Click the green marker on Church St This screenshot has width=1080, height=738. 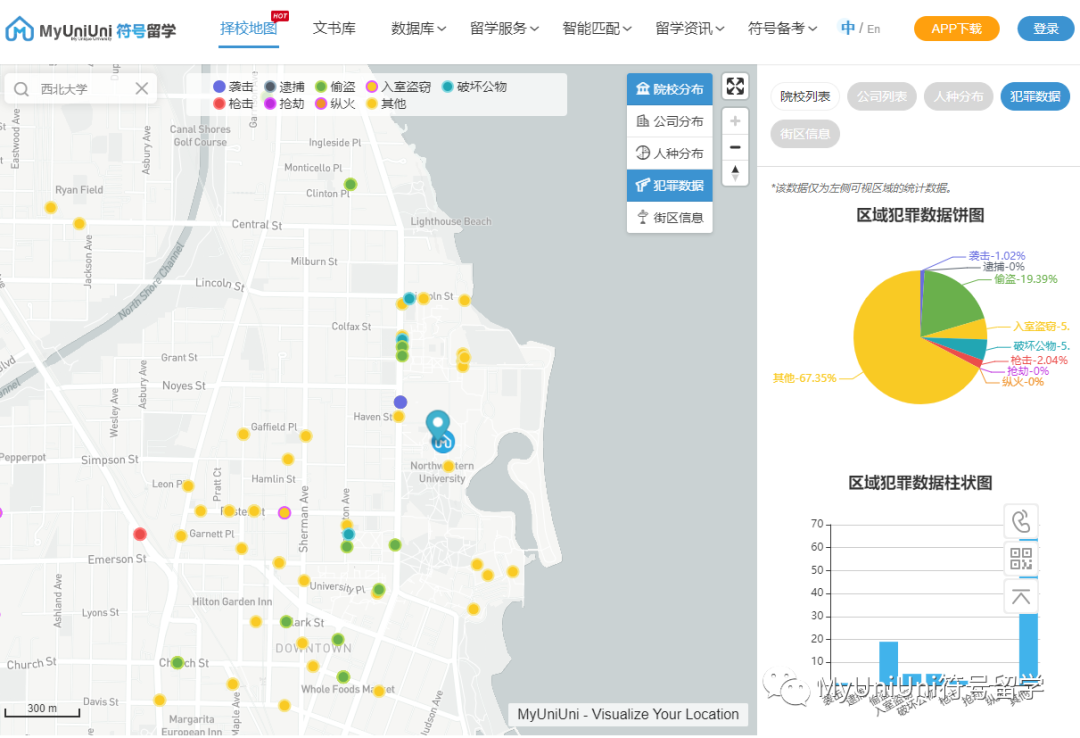point(178,662)
